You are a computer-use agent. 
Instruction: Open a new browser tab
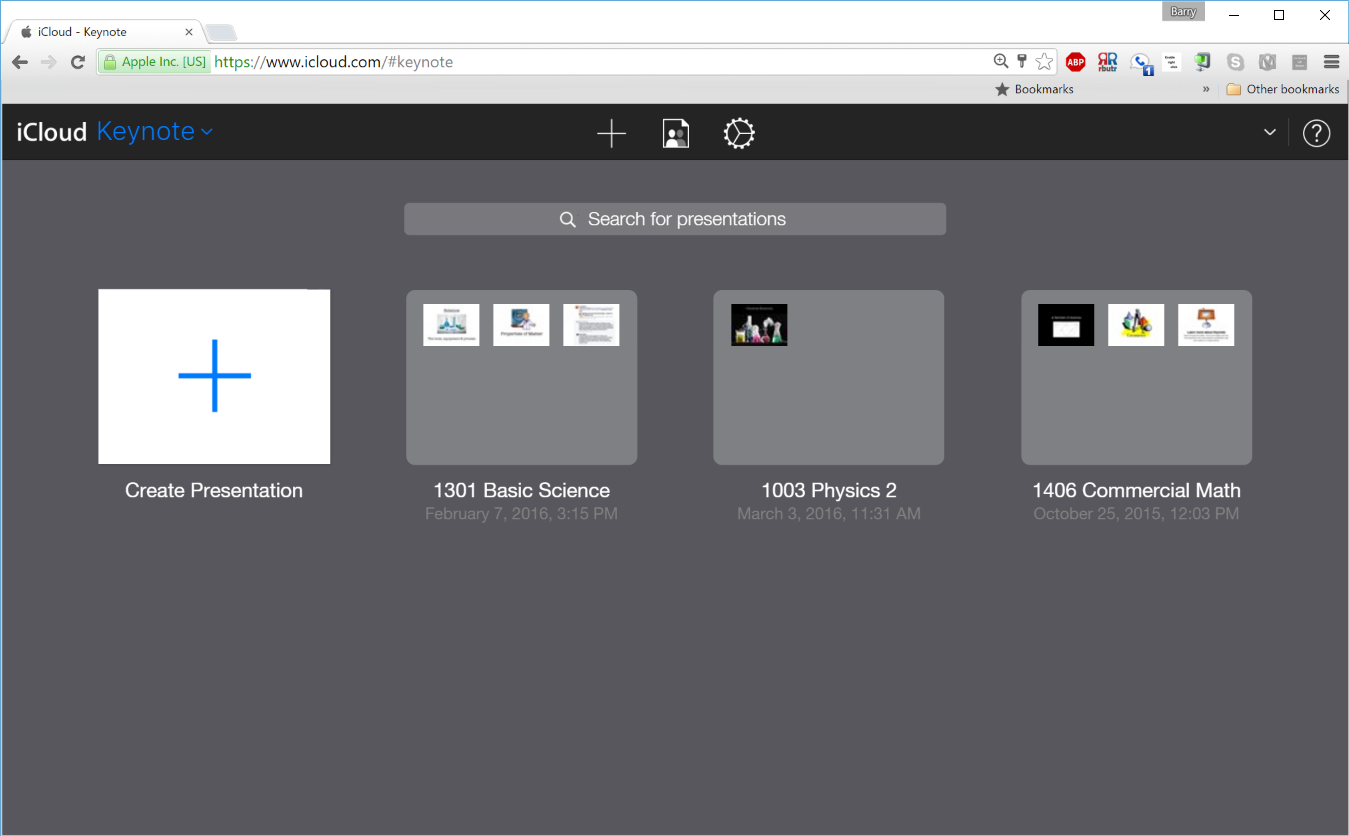220,32
